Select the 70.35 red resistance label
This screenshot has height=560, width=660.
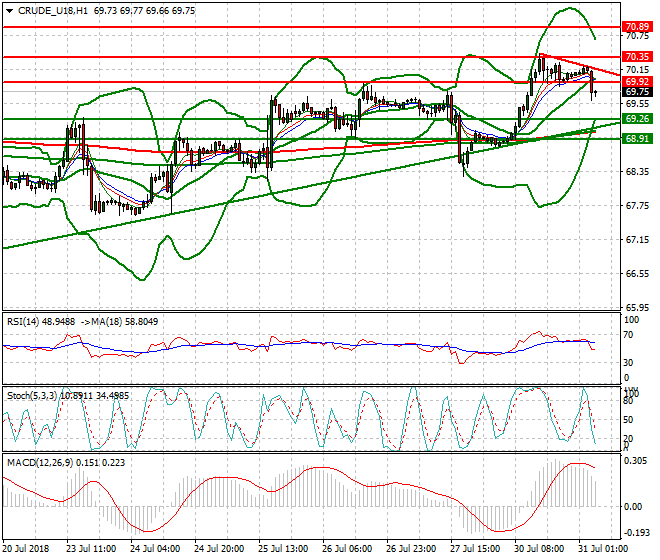[637, 56]
